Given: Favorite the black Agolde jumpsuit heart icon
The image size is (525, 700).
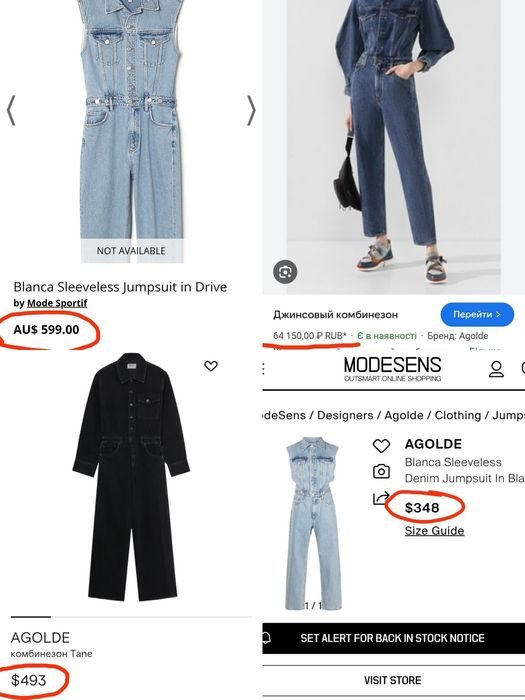Looking at the screenshot, I should pos(211,366).
